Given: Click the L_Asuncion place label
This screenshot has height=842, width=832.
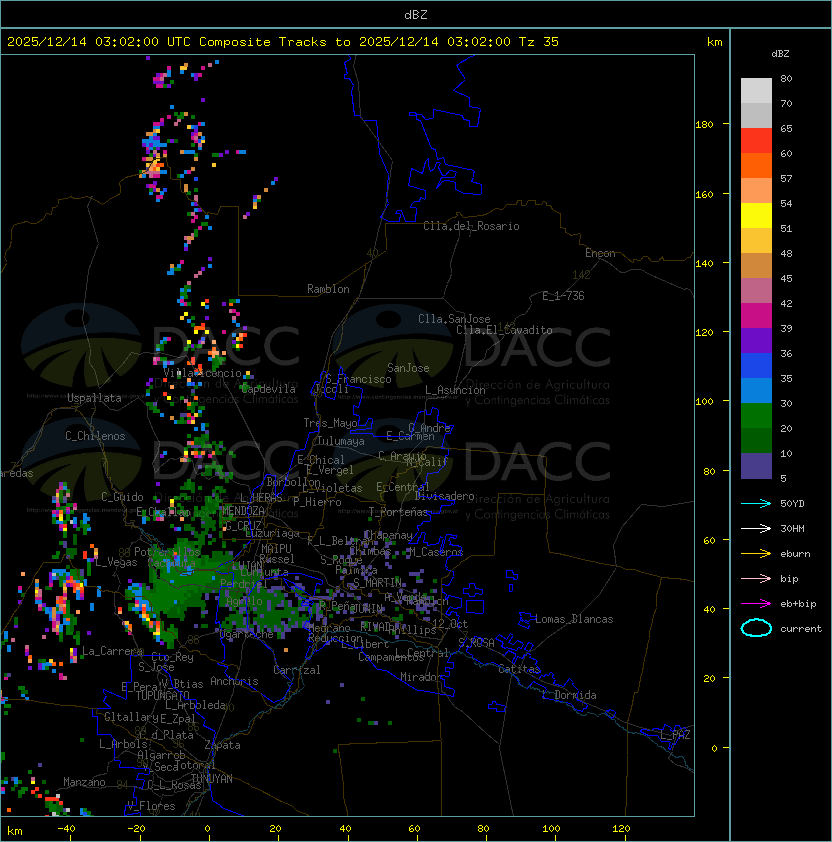Looking at the screenshot, I should click(x=455, y=390).
